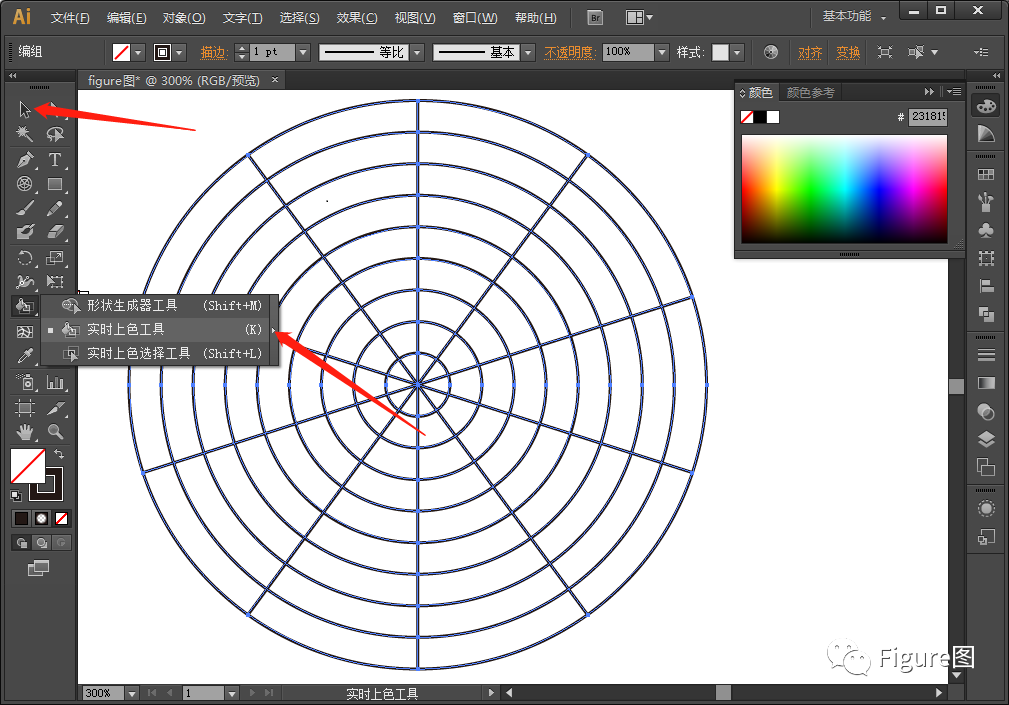Enable Draw Normal mode
Screen dimensions: 1009x705
pyautogui.click(x=21, y=543)
